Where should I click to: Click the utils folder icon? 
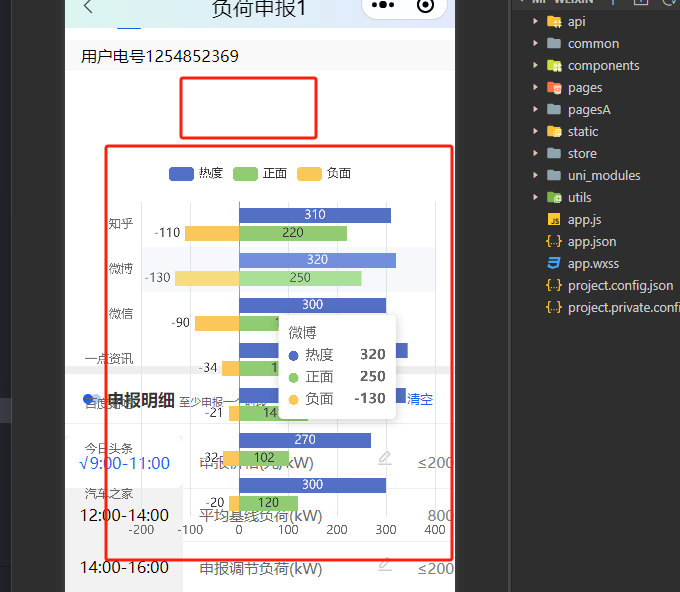[x=554, y=197]
